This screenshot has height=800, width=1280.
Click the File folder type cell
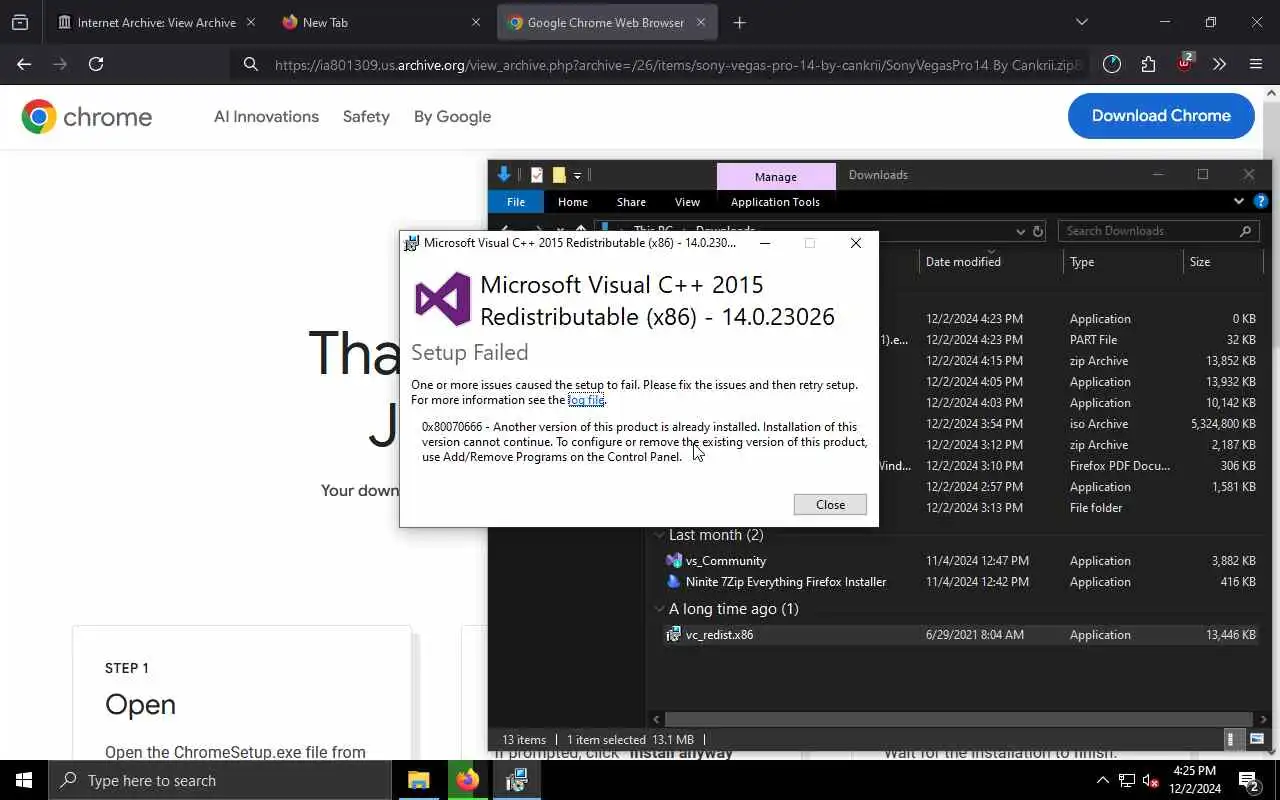(x=1096, y=508)
